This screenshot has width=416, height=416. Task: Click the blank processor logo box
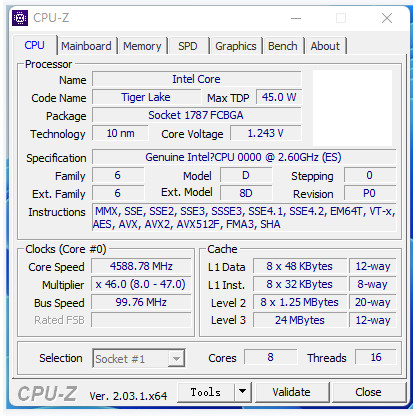(x=352, y=108)
